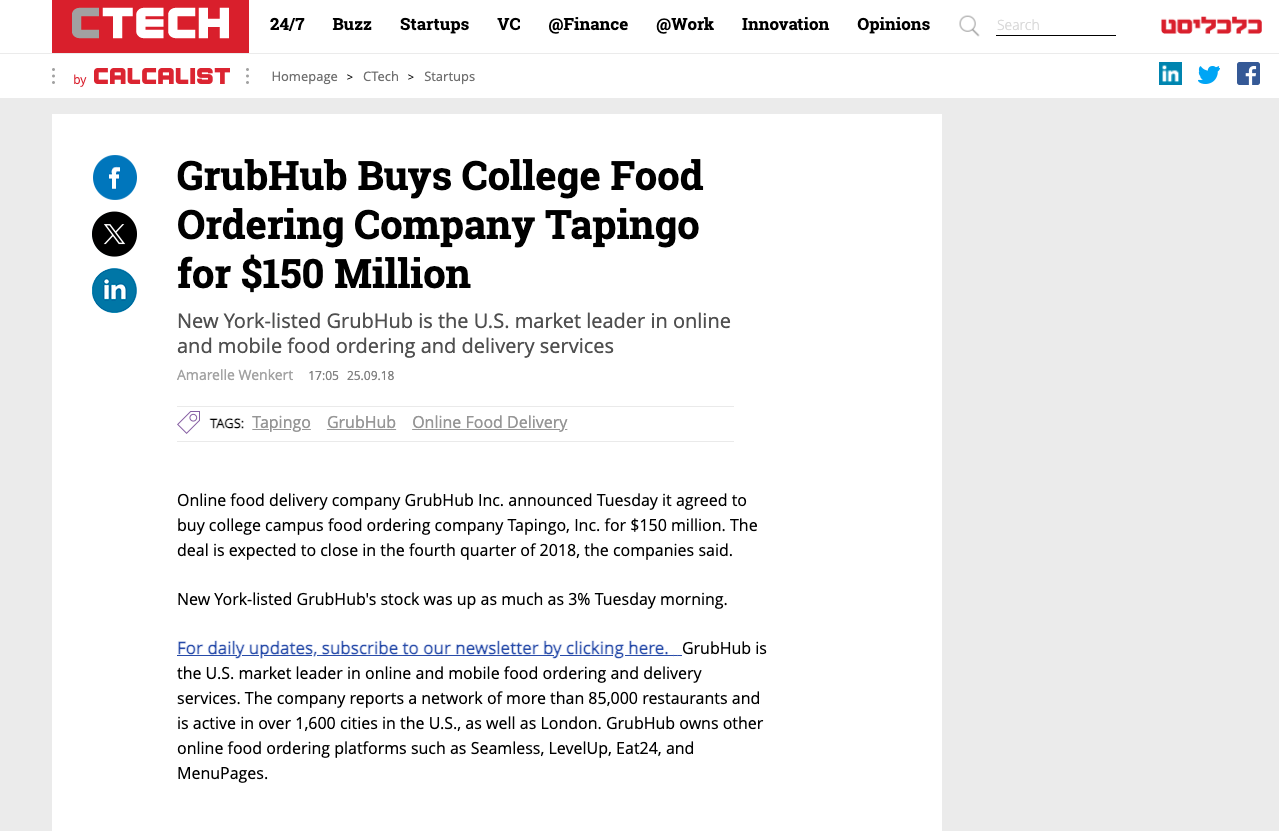
Task: Open the Startups menu section
Action: [x=434, y=24]
